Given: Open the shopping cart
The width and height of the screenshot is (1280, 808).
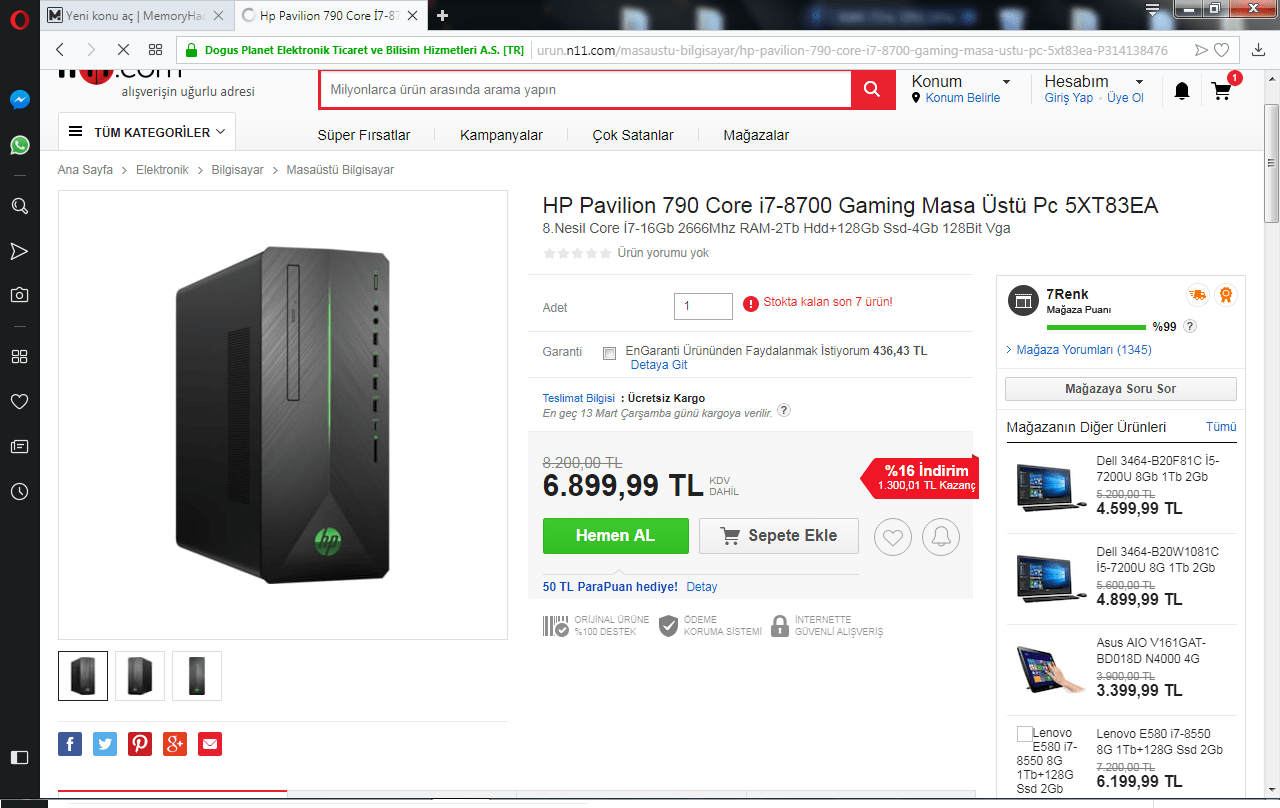Looking at the screenshot, I should pyautogui.click(x=1222, y=92).
